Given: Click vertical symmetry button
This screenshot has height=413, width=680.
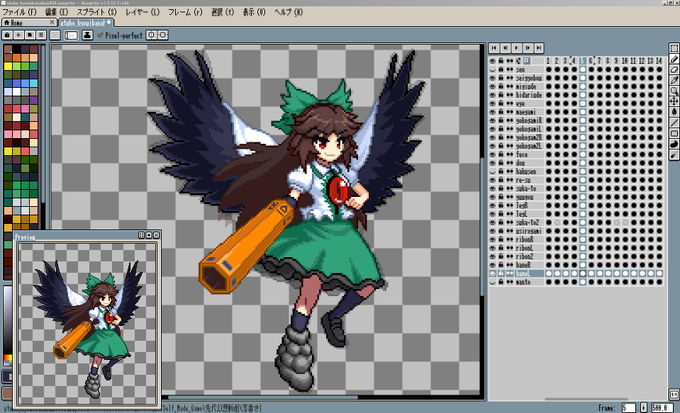Looking at the screenshot, I should coord(163,35).
